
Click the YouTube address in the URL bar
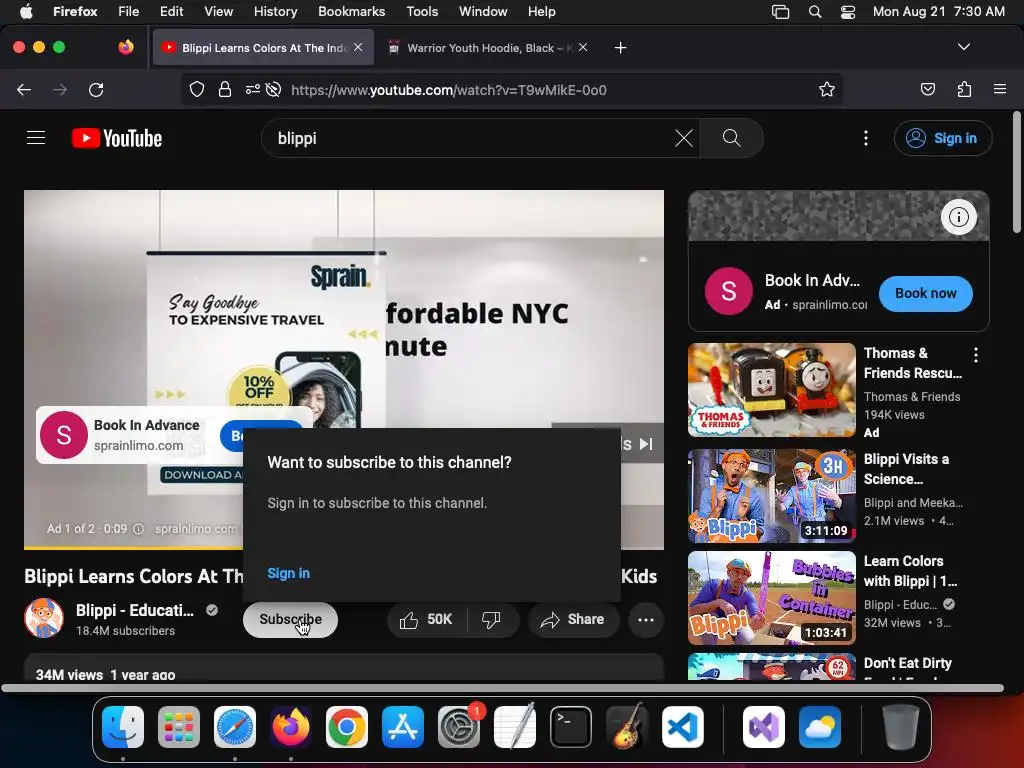[x=449, y=90]
